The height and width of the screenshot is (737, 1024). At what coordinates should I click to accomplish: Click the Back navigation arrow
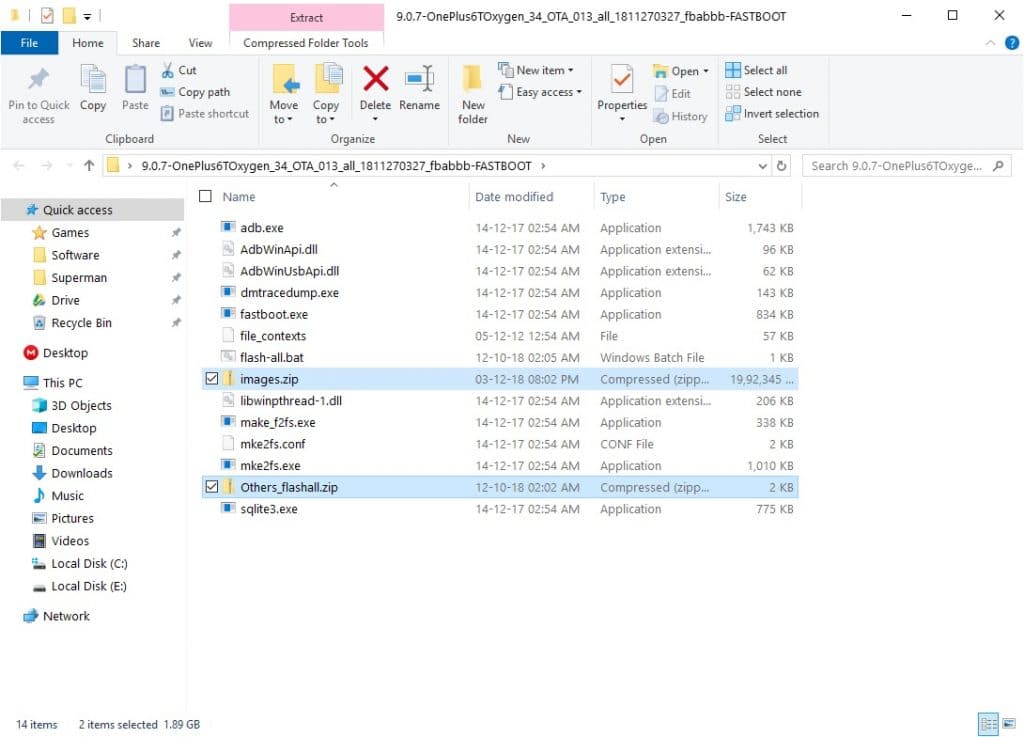pyautogui.click(x=19, y=166)
